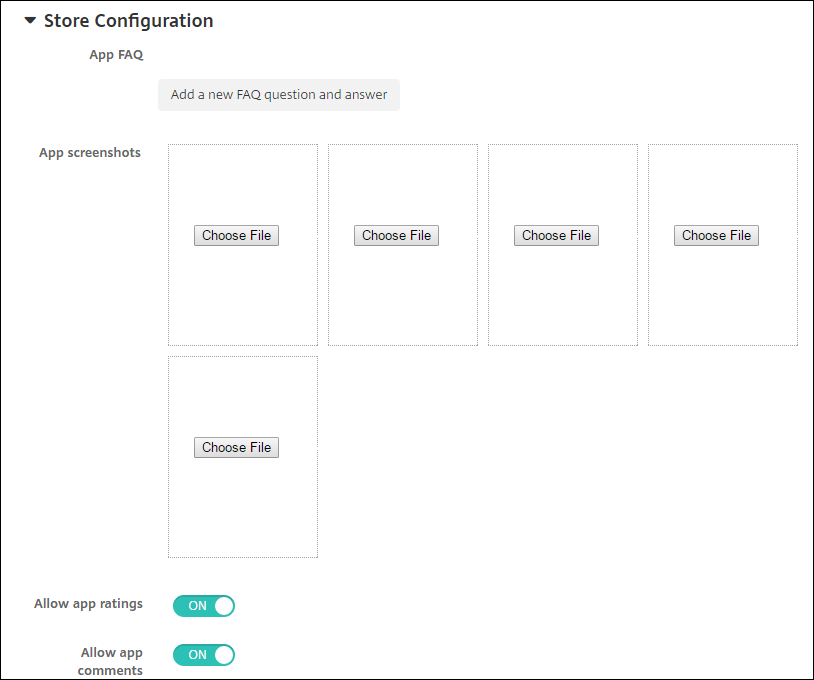Click Add a new FAQ question and answer
Screen dimensions: 814x680
pos(278,94)
